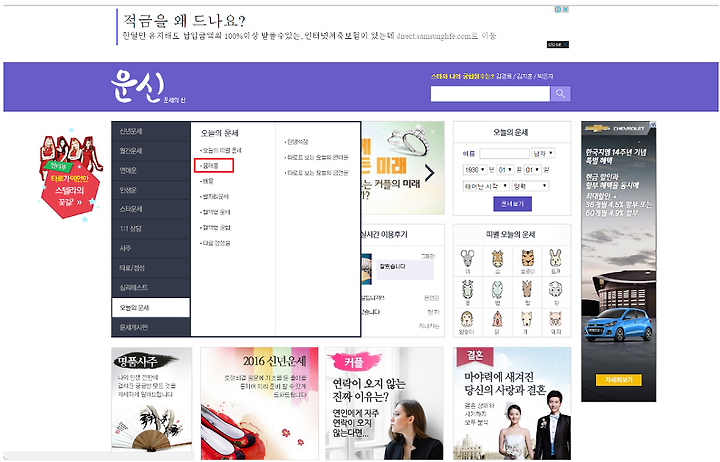Select the sheep zodiac icon

coord(556,290)
